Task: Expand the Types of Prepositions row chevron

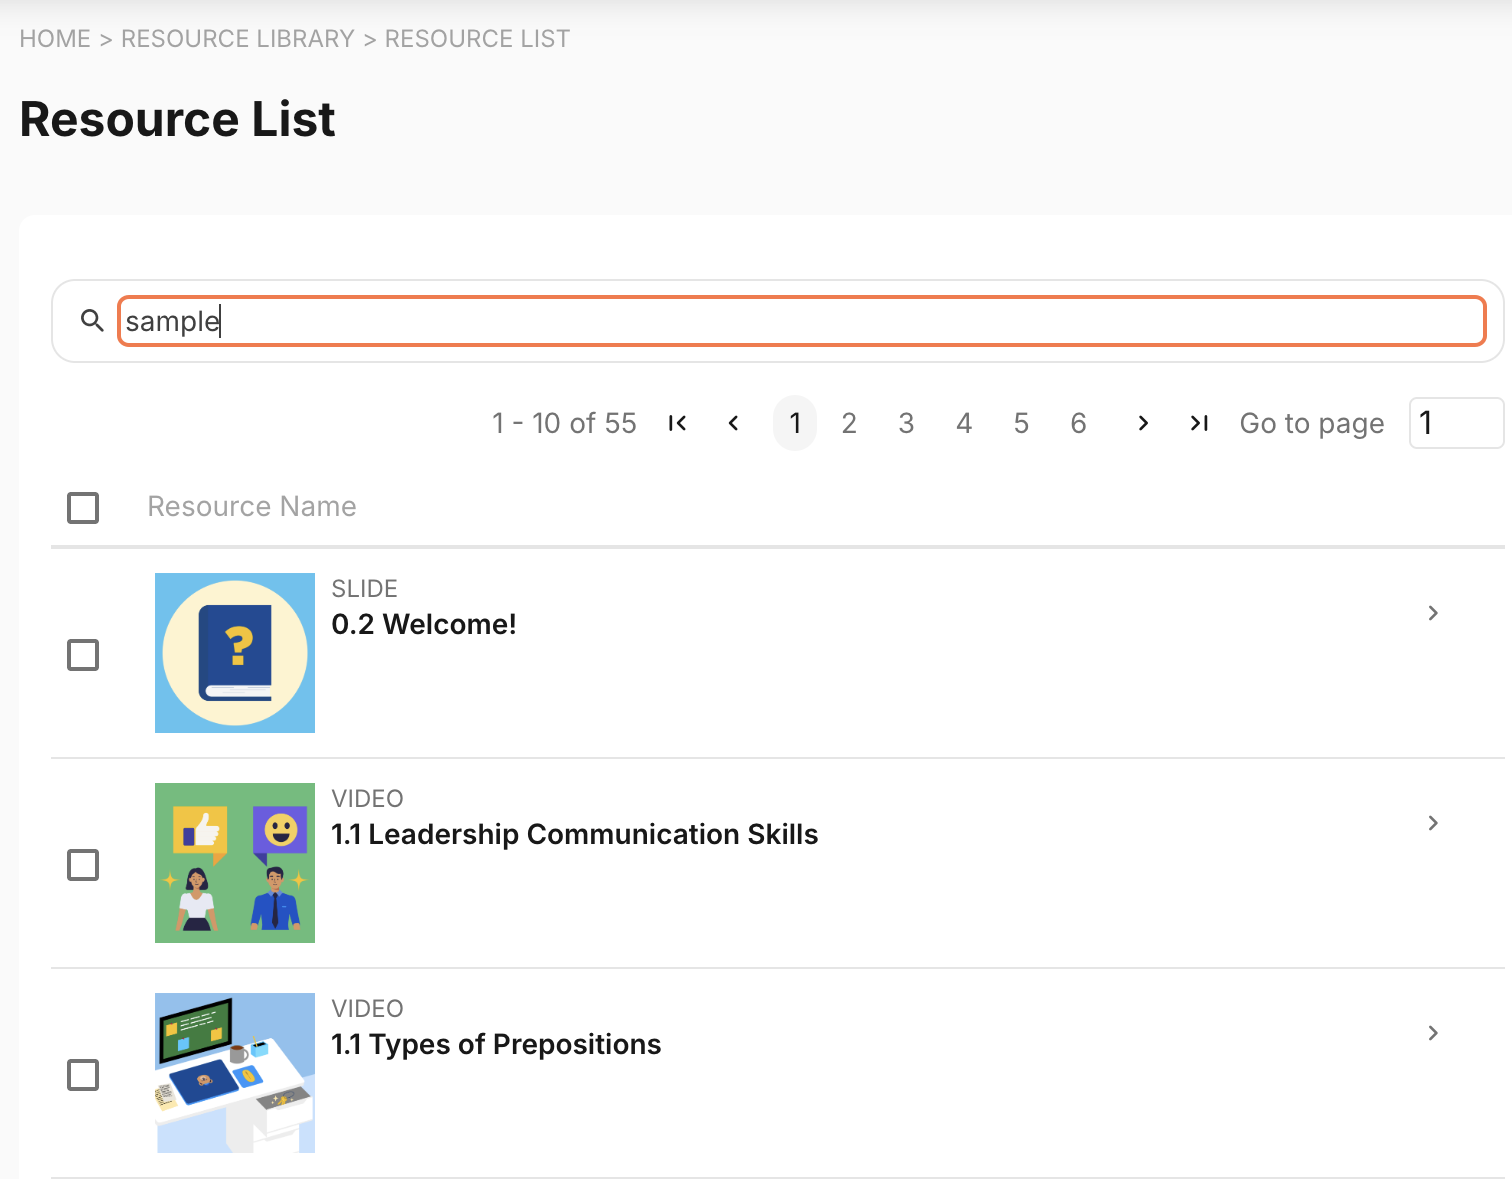Action: click(x=1433, y=1033)
